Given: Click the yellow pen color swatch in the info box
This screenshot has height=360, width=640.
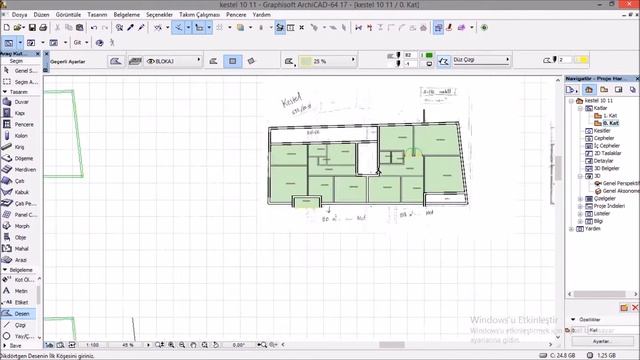Looking at the screenshot, I should pos(581,60).
